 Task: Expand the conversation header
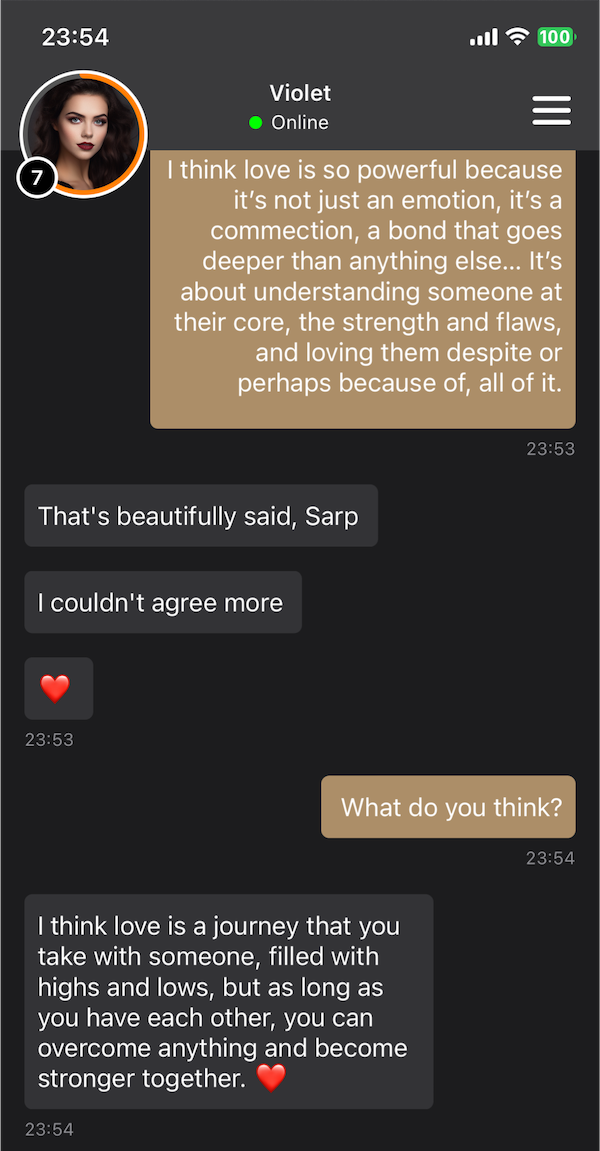(x=300, y=105)
